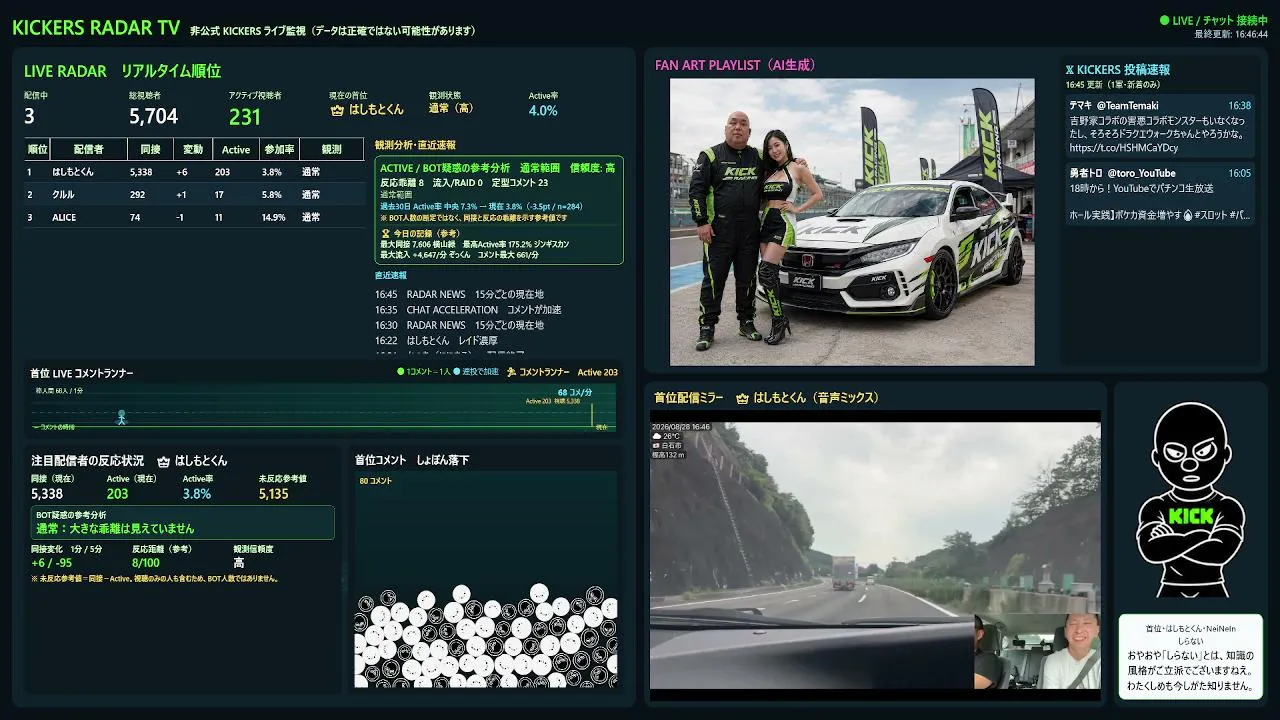Click the 16:45 RADAR NEWS entry
This screenshot has width=1280, height=720.
coord(459,295)
